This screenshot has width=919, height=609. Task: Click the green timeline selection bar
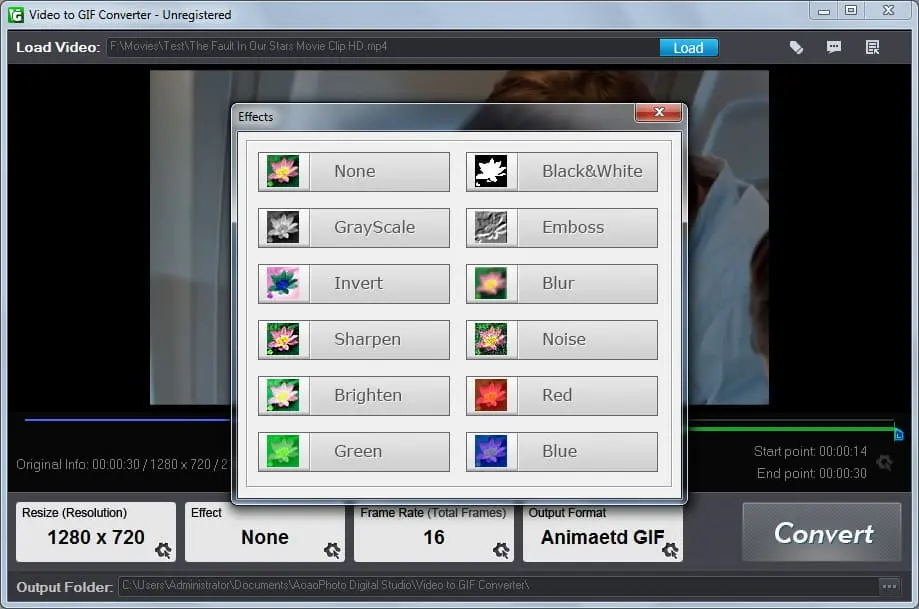click(x=791, y=430)
